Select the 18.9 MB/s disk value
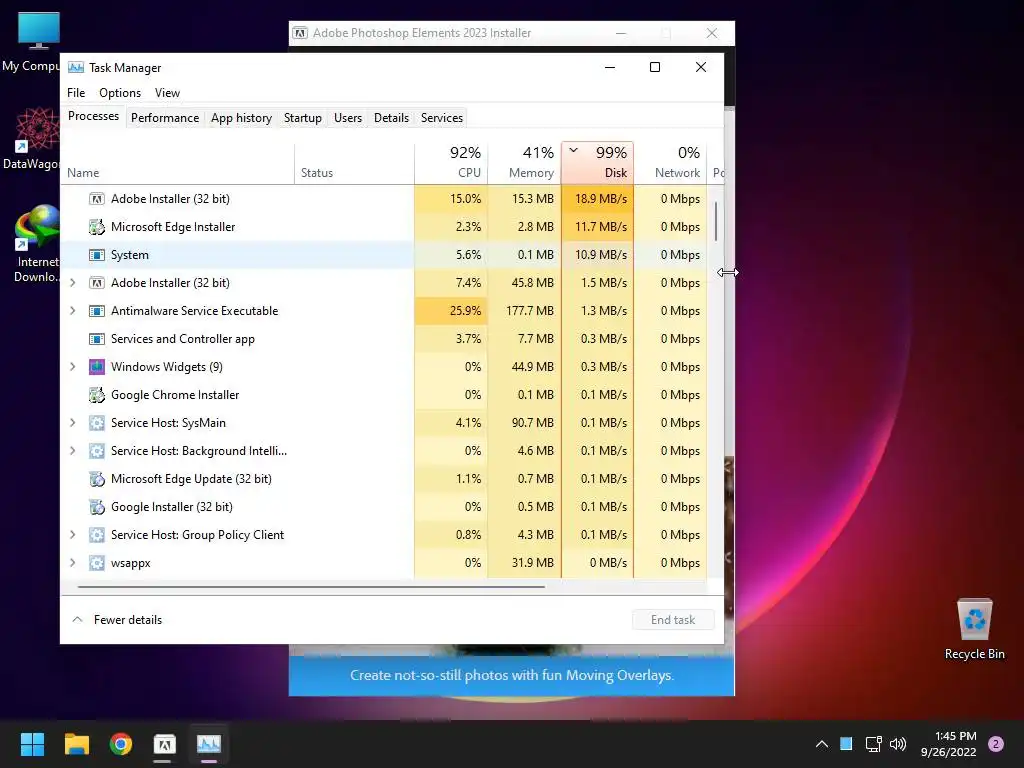This screenshot has height=768, width=1024. (598, 199)
